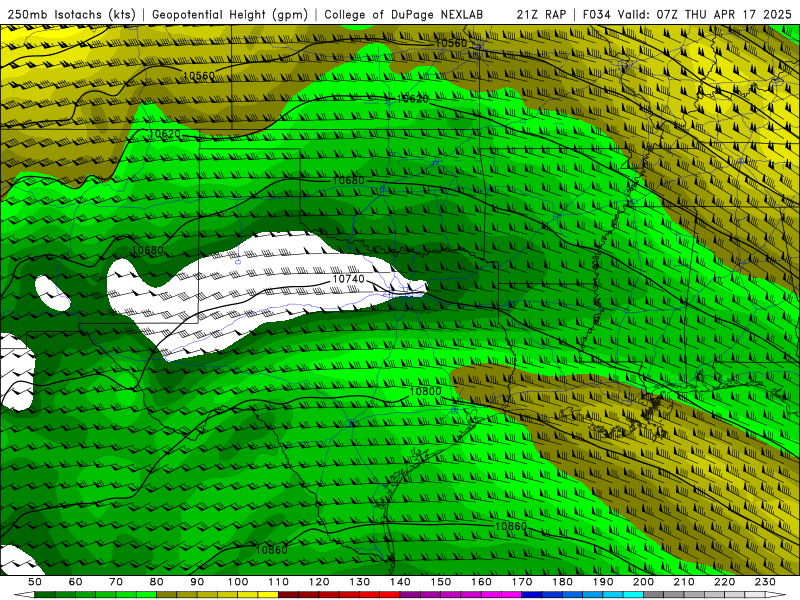Click the 140 knot colorbar label

coord(400,582)
